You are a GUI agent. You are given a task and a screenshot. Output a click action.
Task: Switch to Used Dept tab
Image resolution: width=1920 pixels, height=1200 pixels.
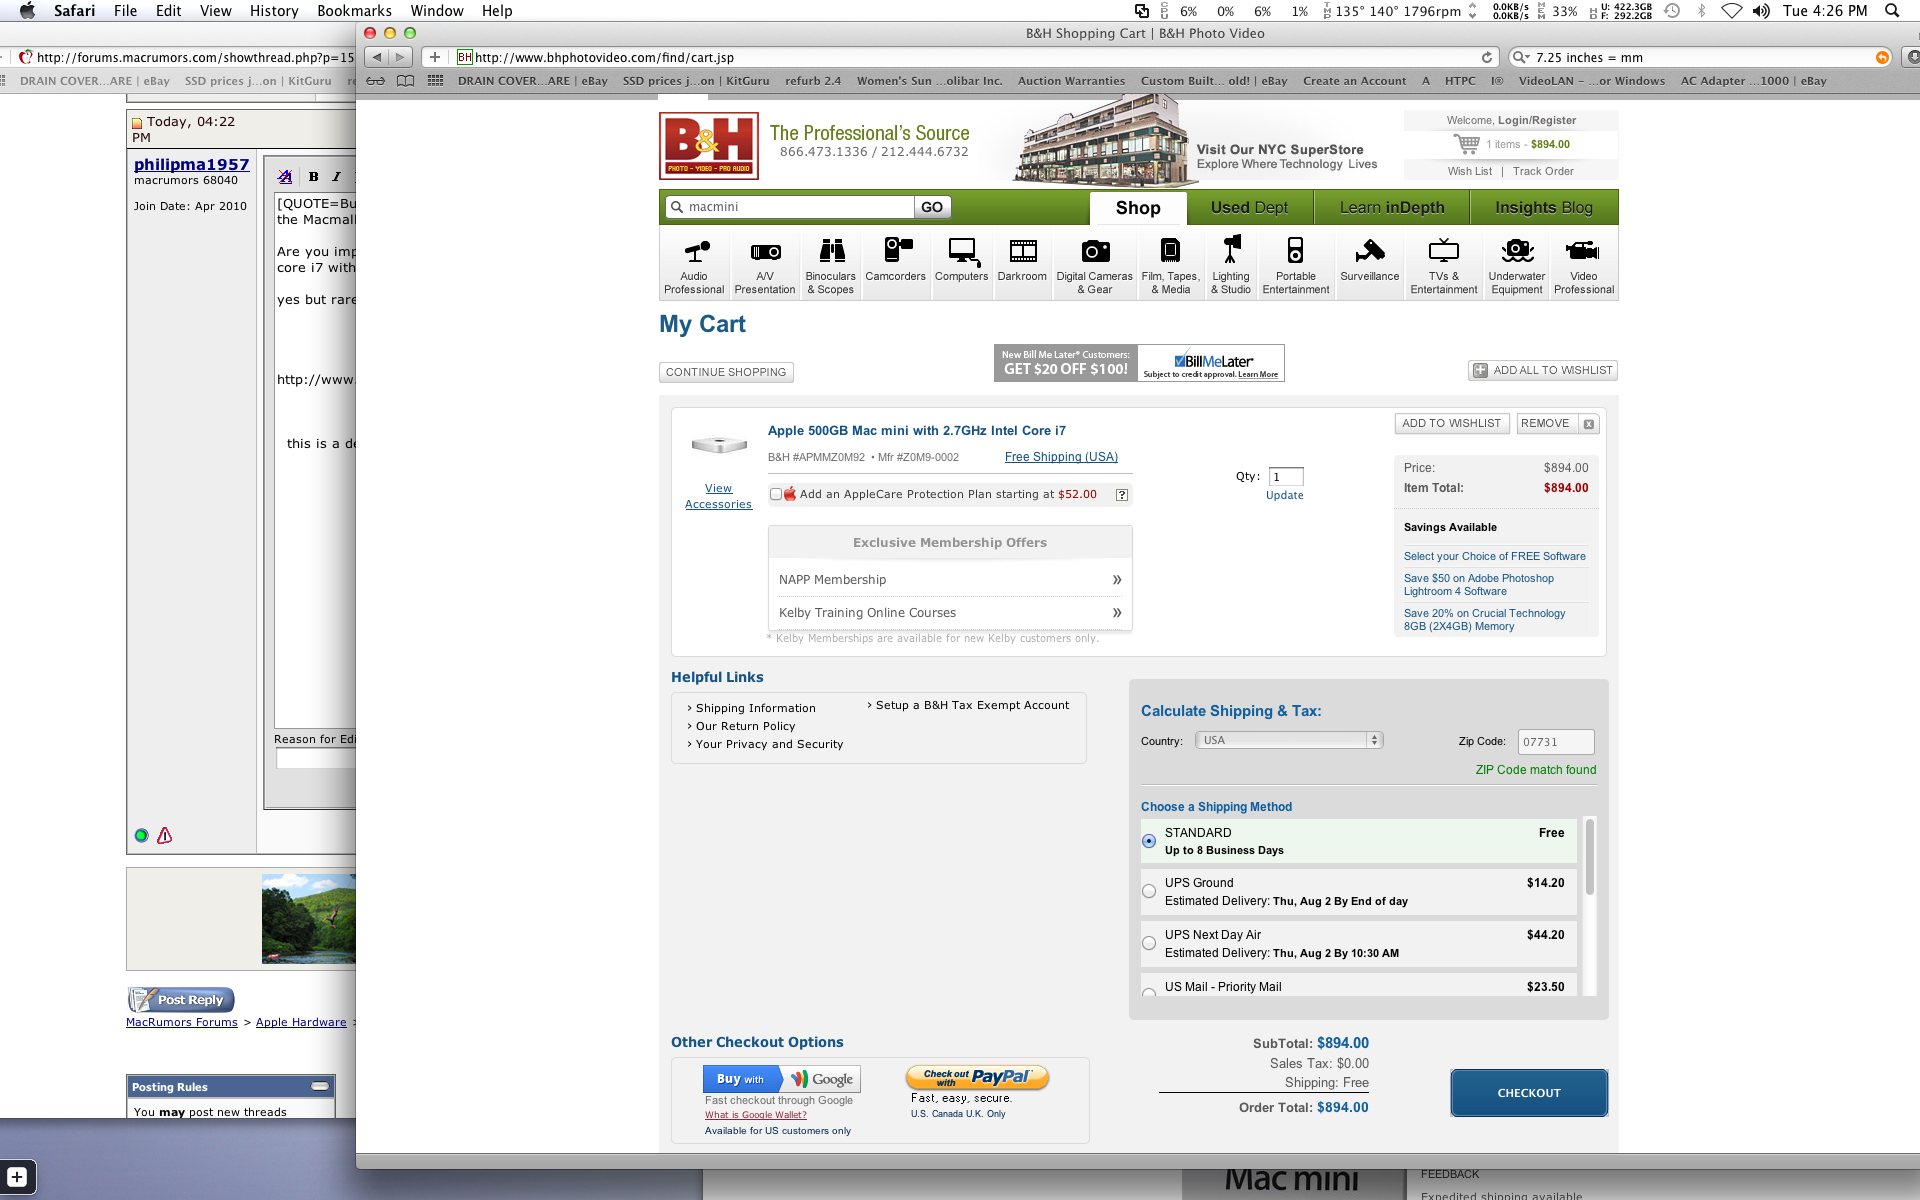(x=1249, y=208)
